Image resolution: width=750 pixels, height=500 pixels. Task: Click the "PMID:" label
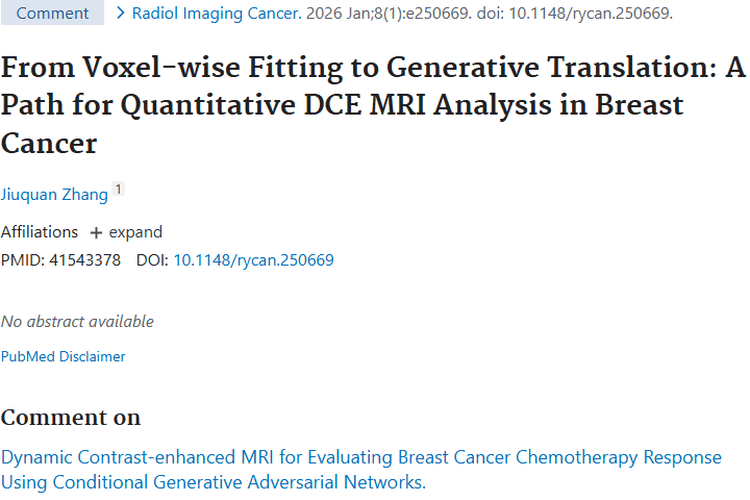click(23, 260)
